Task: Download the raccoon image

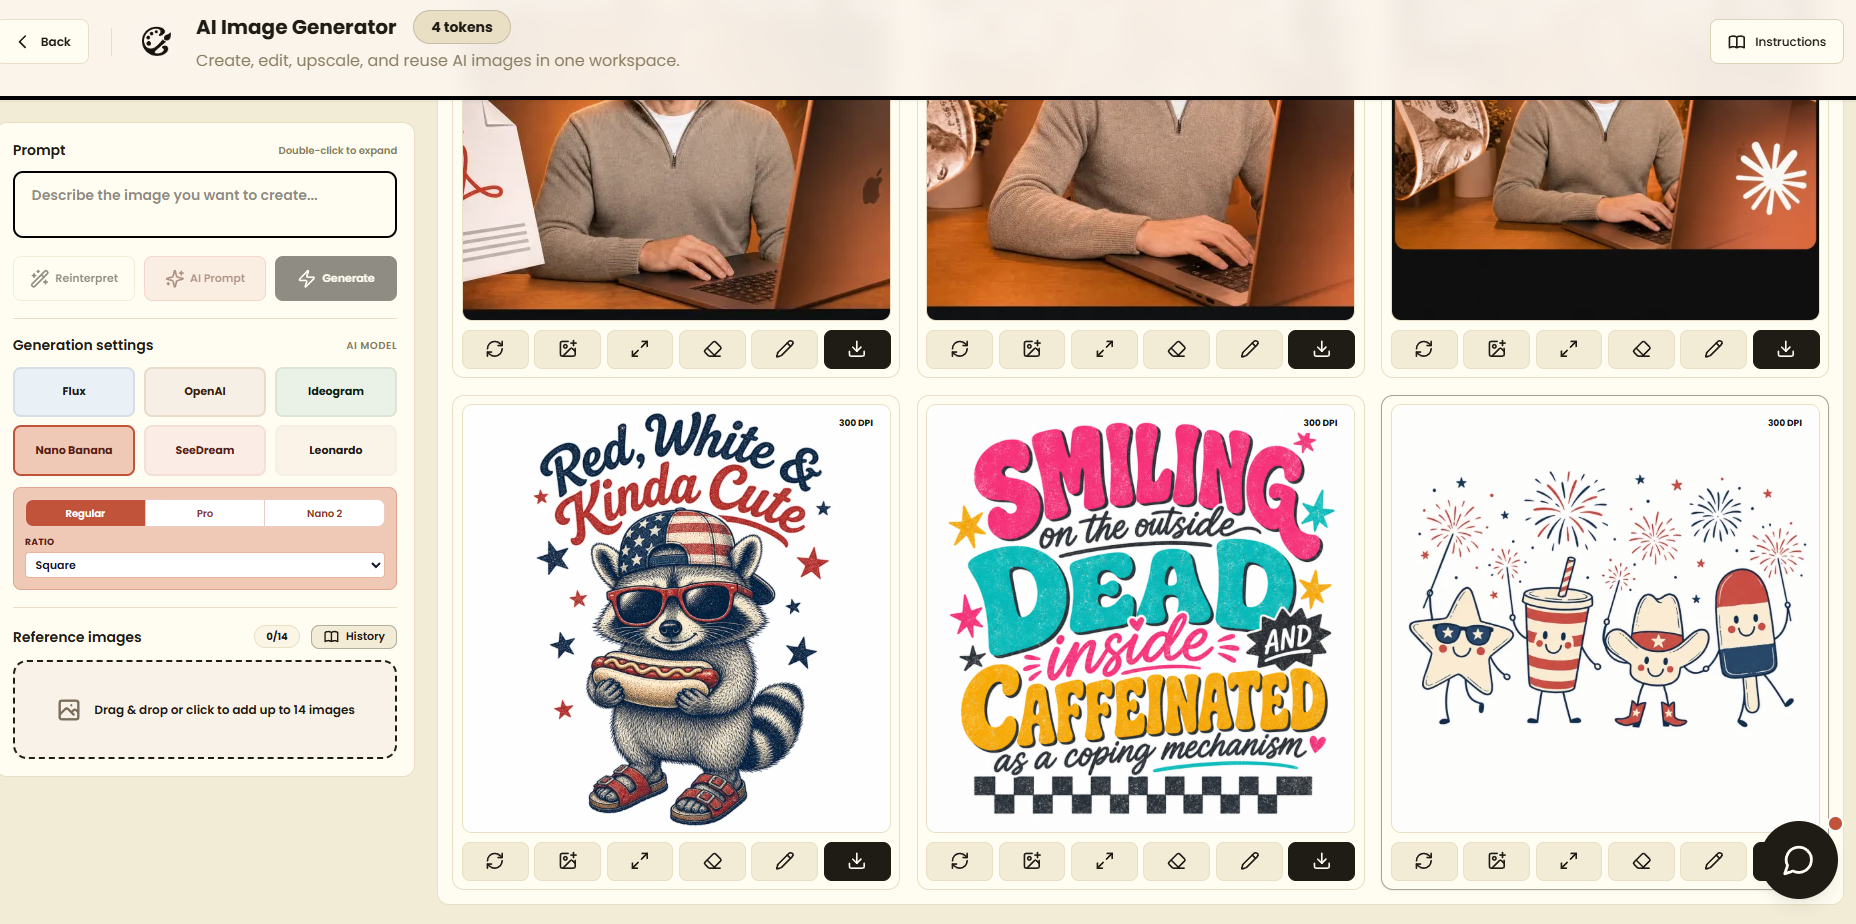Action: click(x=857, y=861)
